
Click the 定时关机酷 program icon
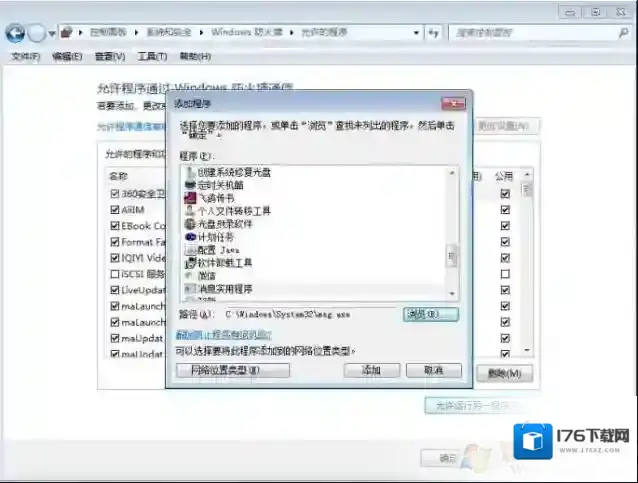190,185
